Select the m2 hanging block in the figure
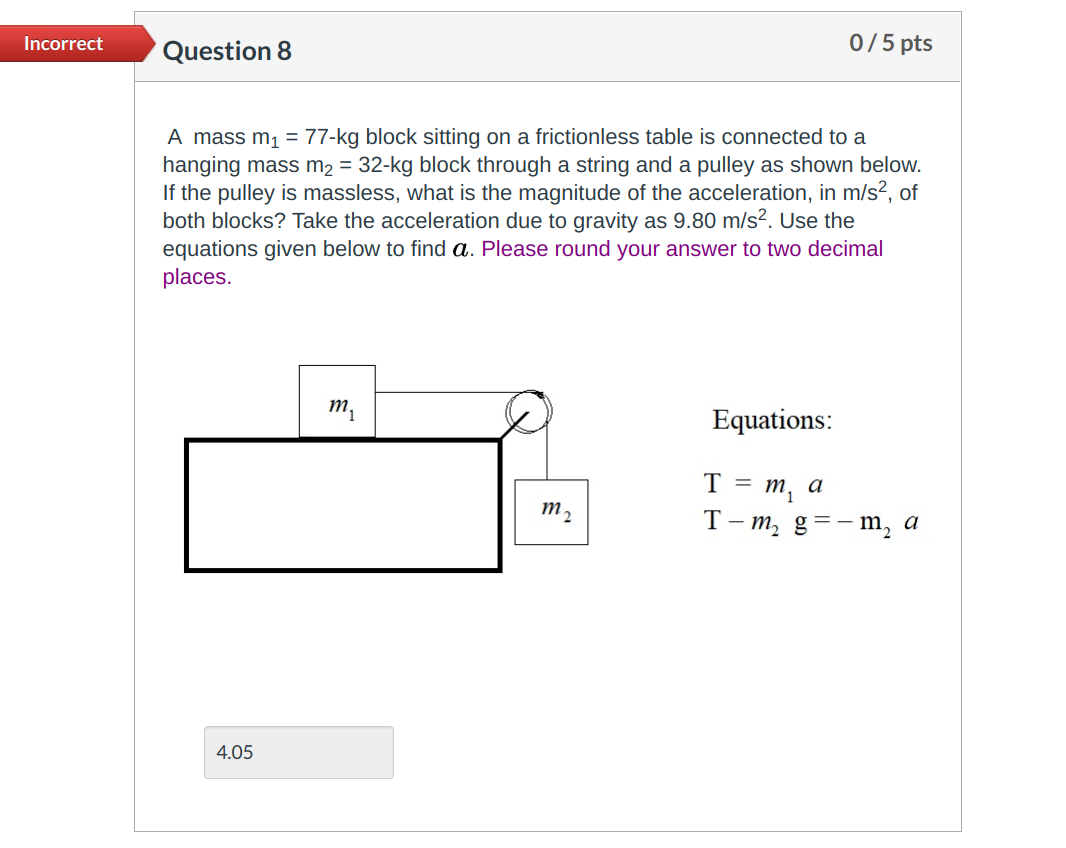 [551, 513]
